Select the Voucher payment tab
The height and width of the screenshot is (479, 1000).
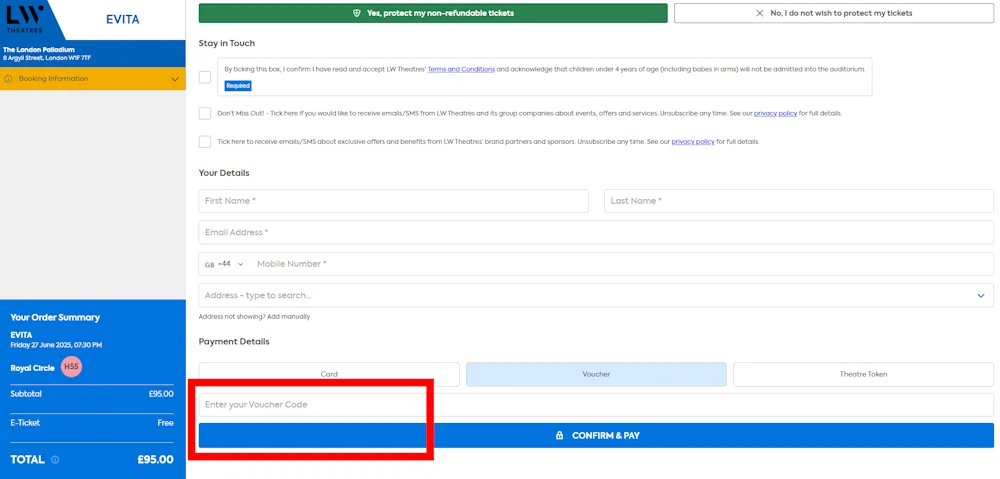point(596,374)
